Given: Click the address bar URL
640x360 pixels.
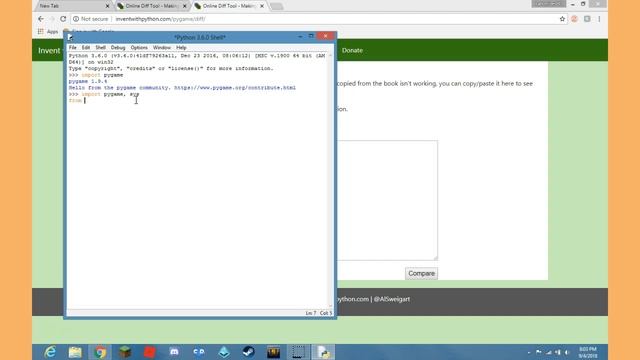Looking at the screenshot, I should click(x=160, y=19).
